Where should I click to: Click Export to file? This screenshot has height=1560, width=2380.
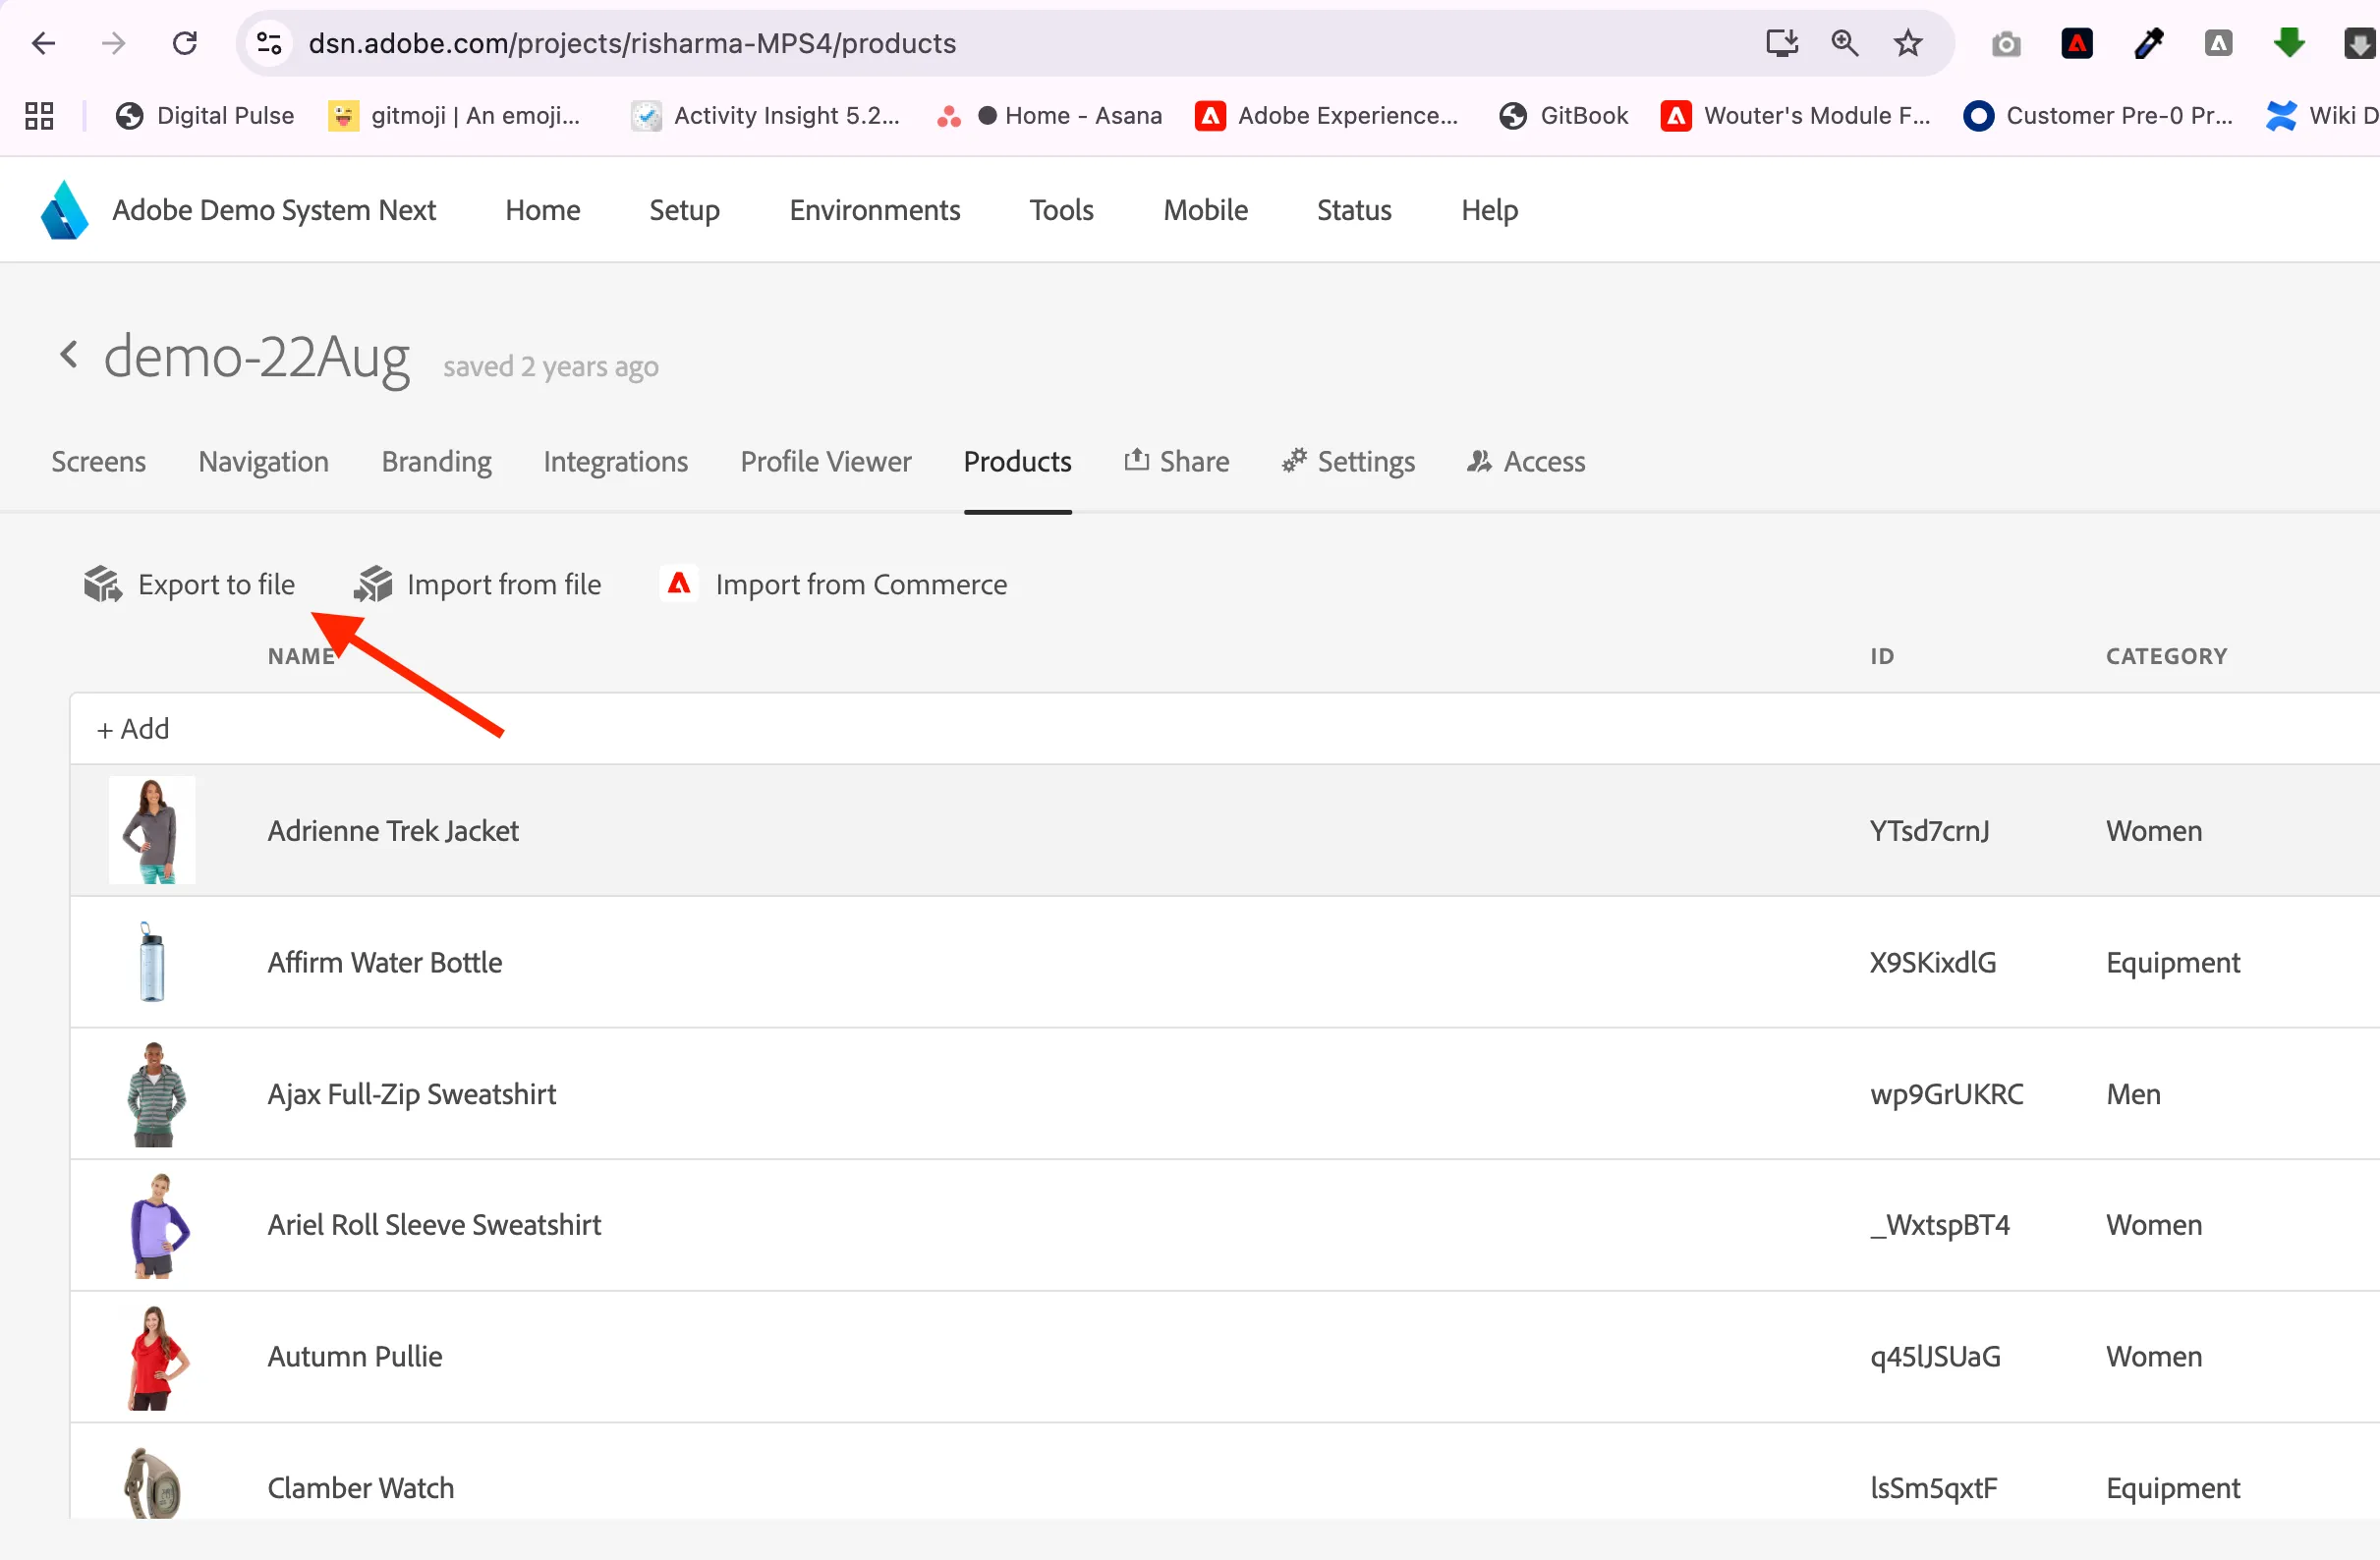[189, 584]
